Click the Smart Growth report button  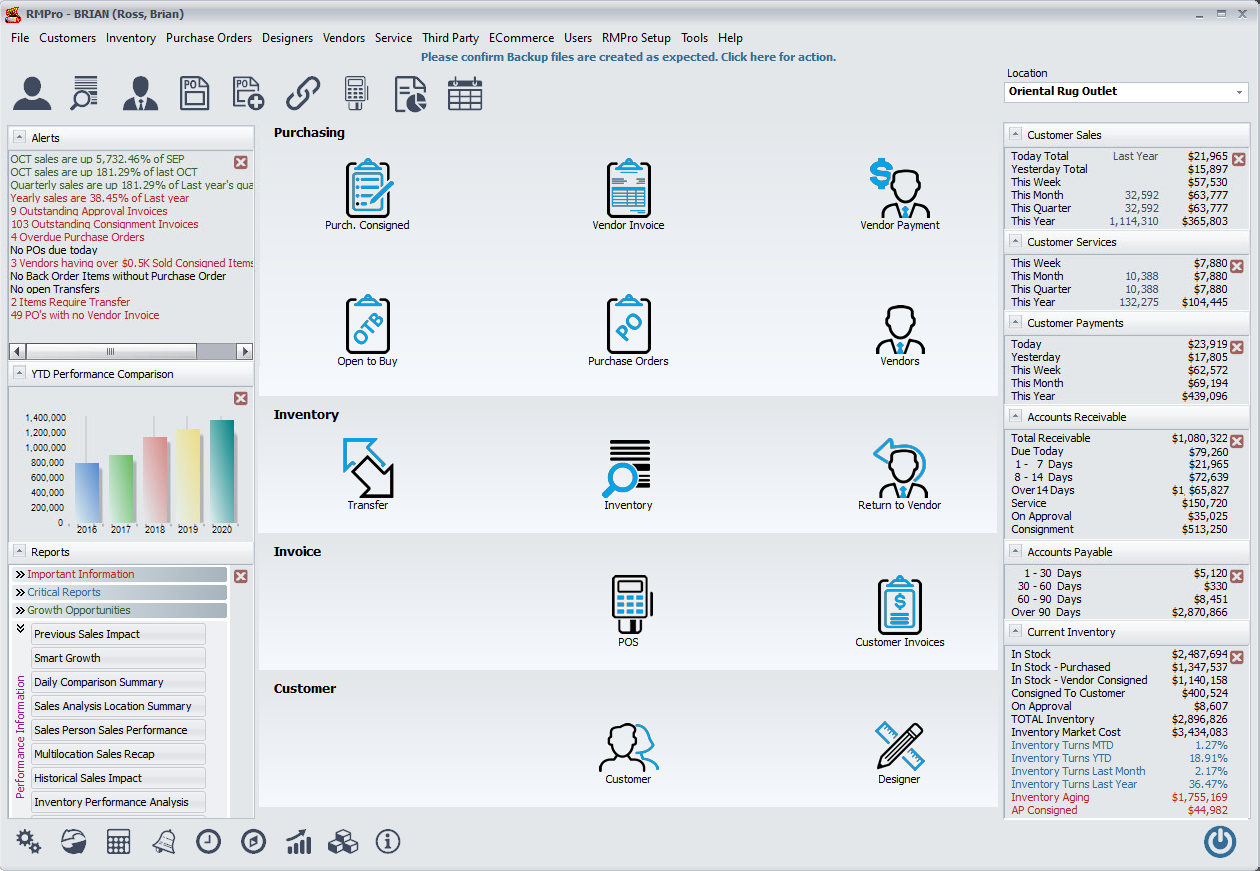coord(118,658)
